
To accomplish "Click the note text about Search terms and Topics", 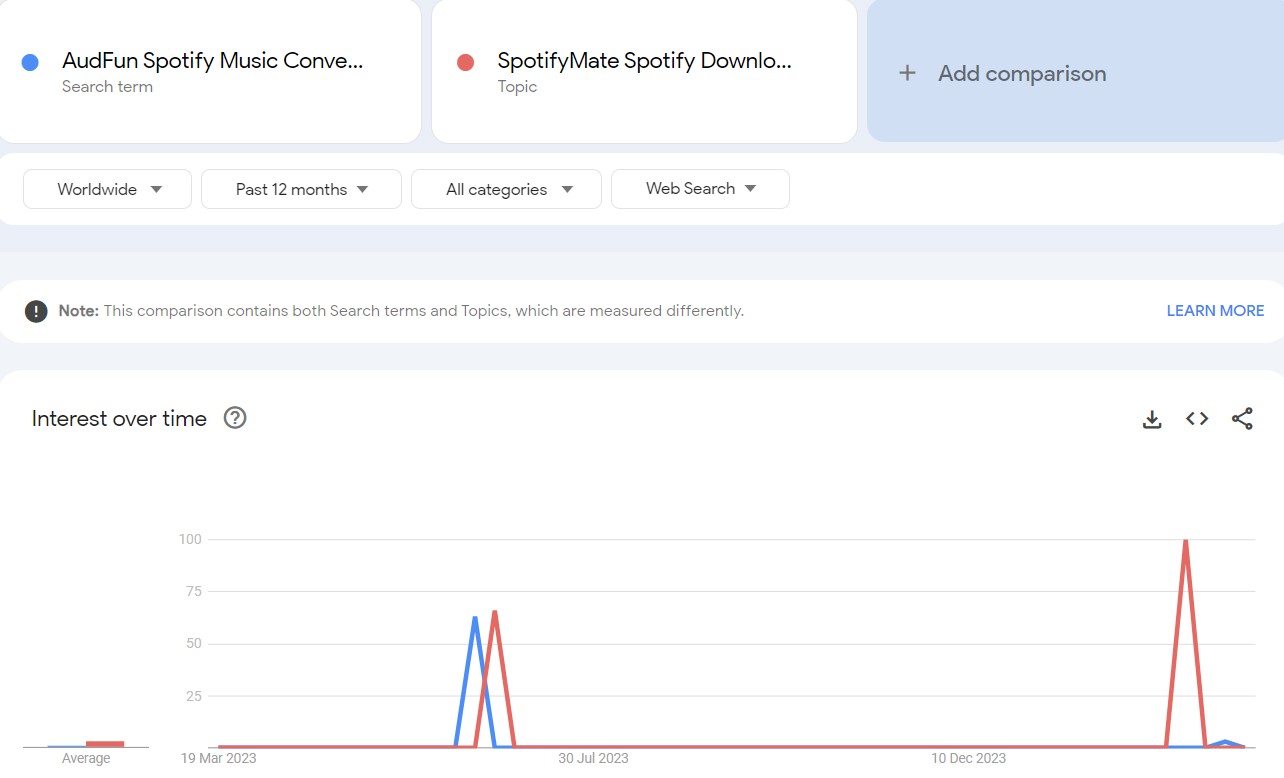I will 401,311.
